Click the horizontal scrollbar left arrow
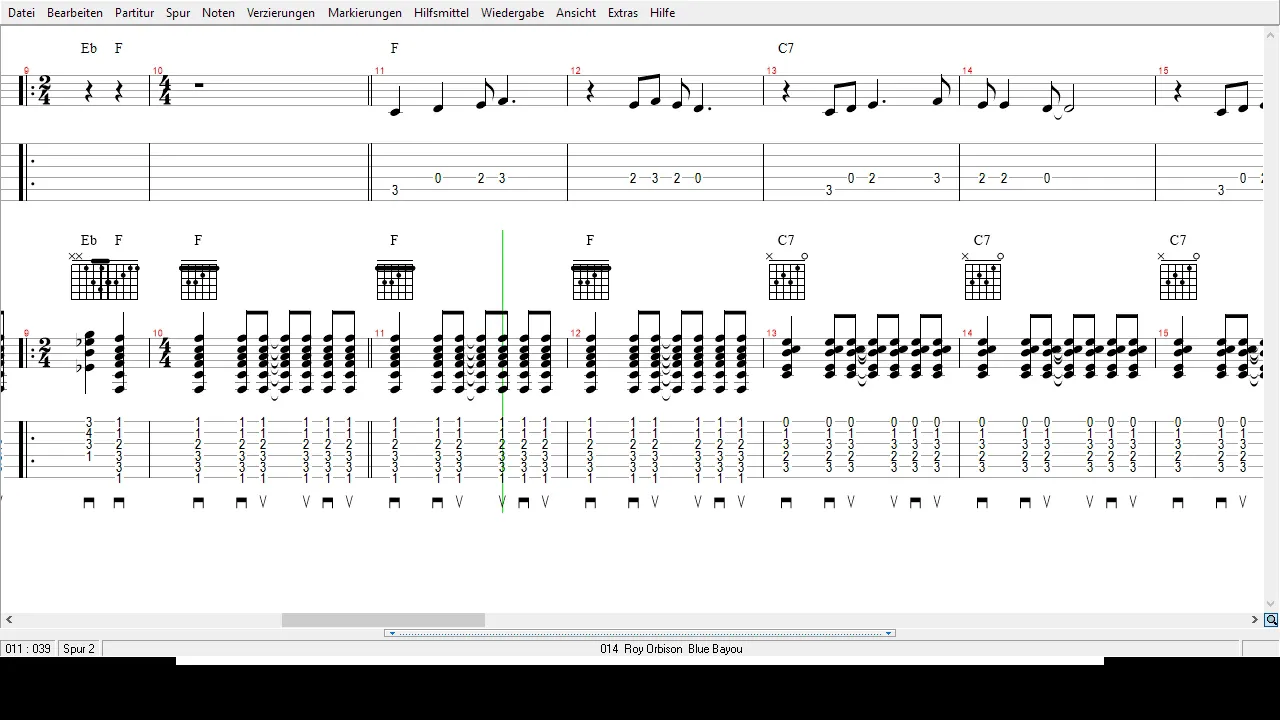The height and width of the screenshot is (720, 1280). pyautogui.click(x=9, y=620)
